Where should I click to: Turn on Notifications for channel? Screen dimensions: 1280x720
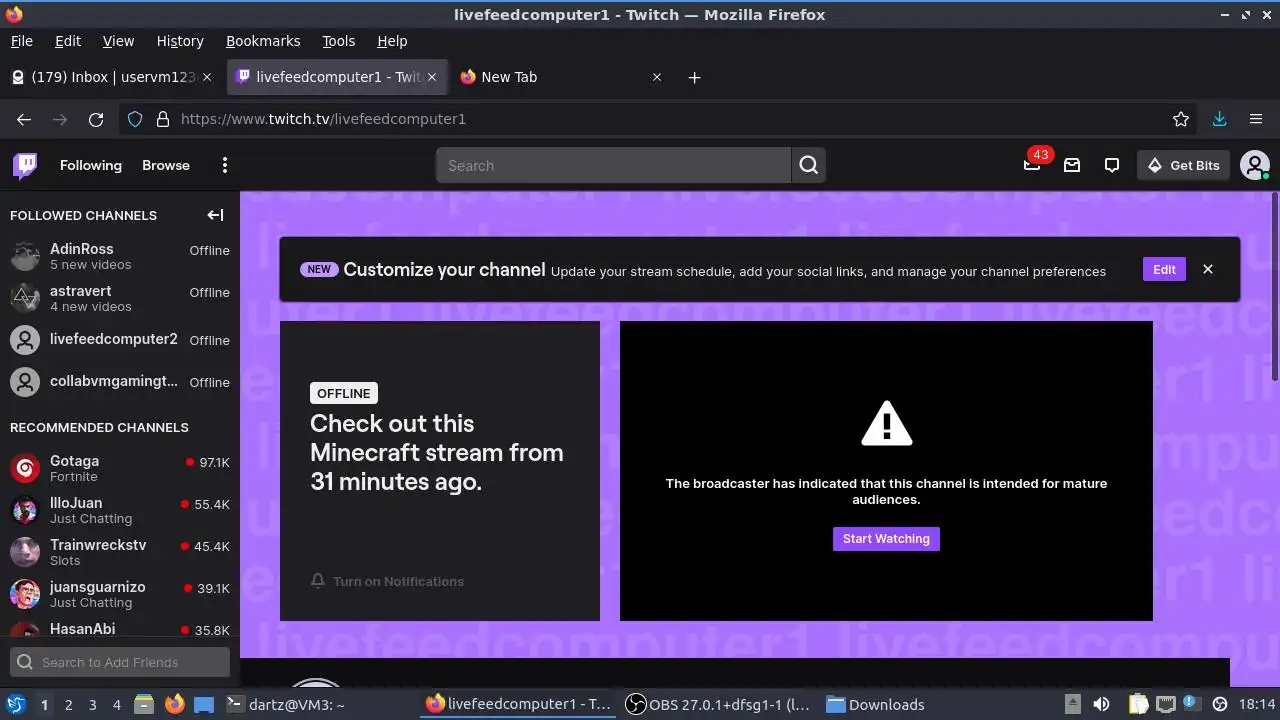[x=387, y=581]
